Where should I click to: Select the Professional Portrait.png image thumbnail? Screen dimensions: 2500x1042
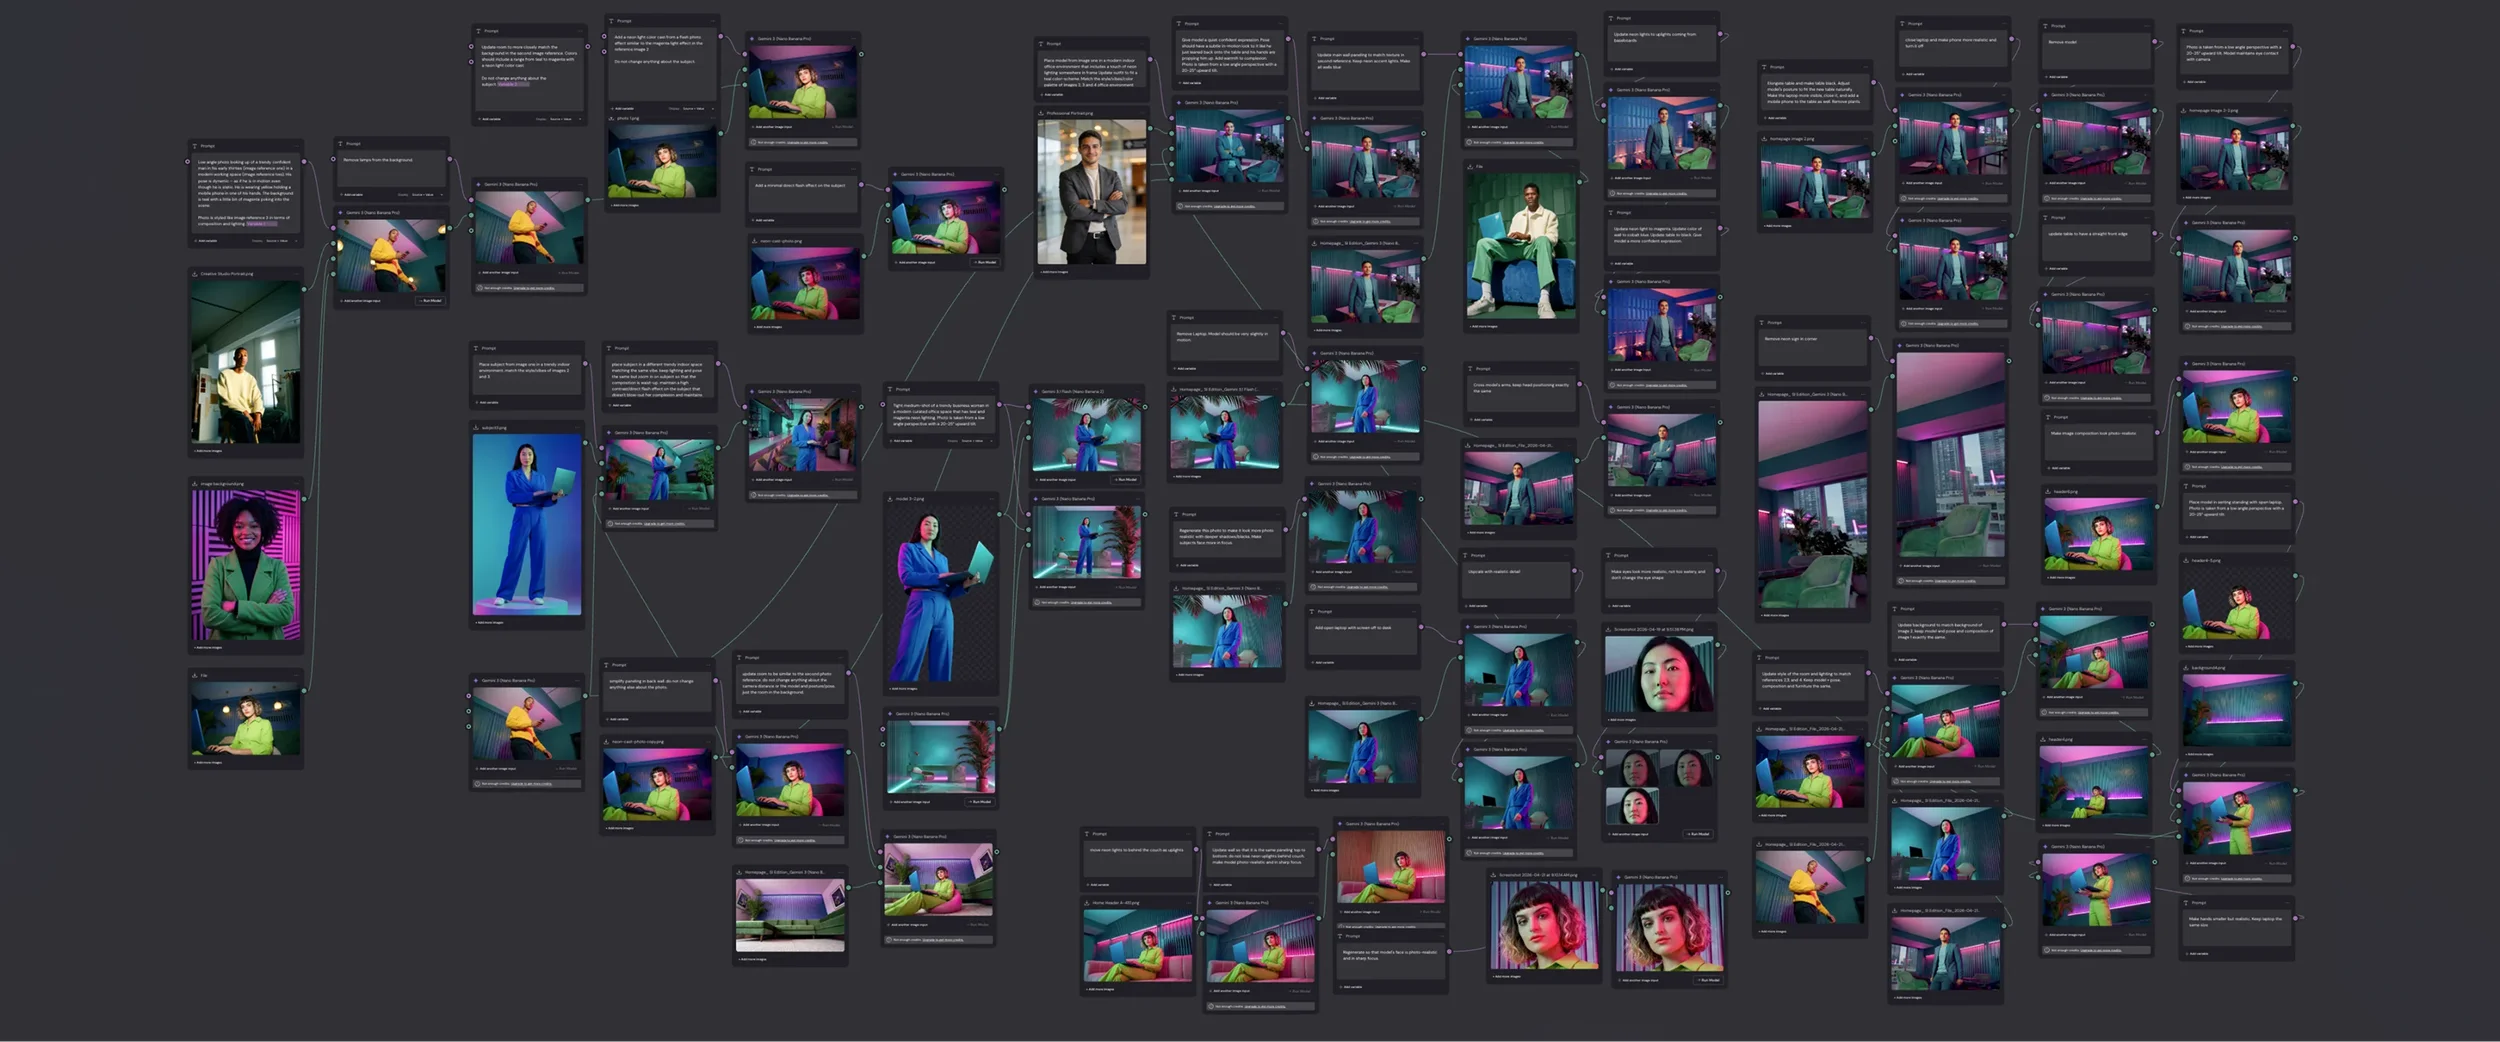(1092, 192)
